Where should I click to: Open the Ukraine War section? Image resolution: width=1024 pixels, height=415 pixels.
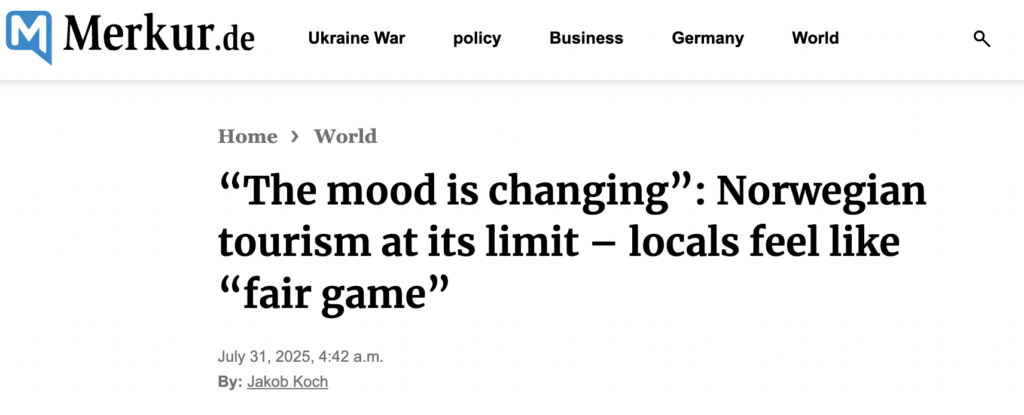click(x=357, y=39)
